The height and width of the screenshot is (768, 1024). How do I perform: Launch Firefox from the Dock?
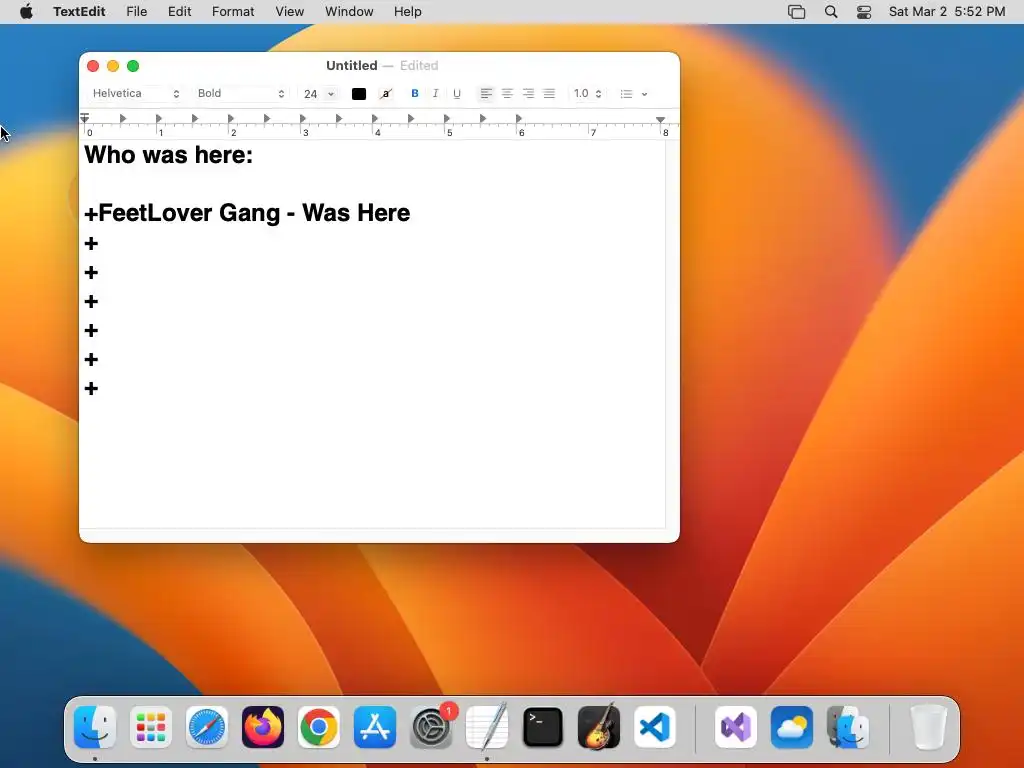[x=263, y=727]
